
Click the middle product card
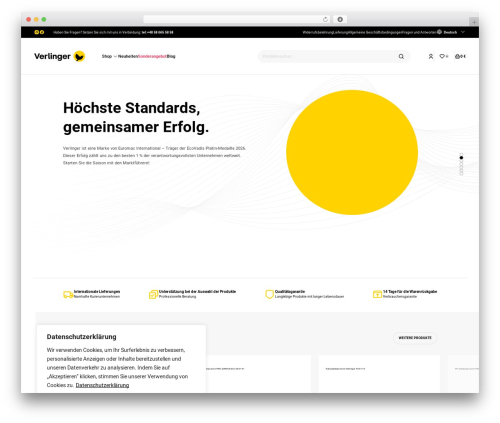pyautogui.click(x=379, y=374)
